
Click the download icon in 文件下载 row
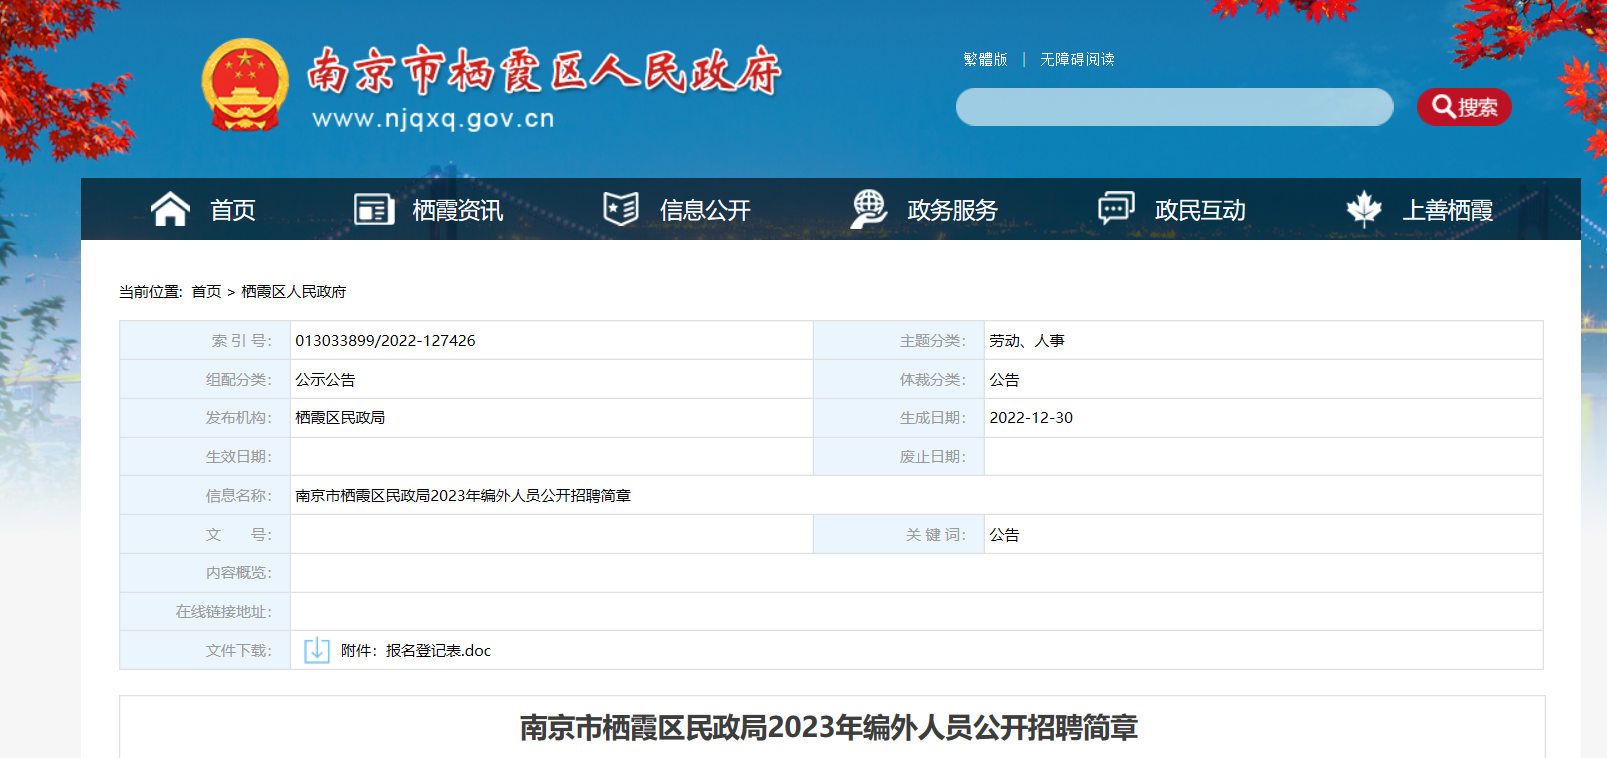[x=316, y=650]
